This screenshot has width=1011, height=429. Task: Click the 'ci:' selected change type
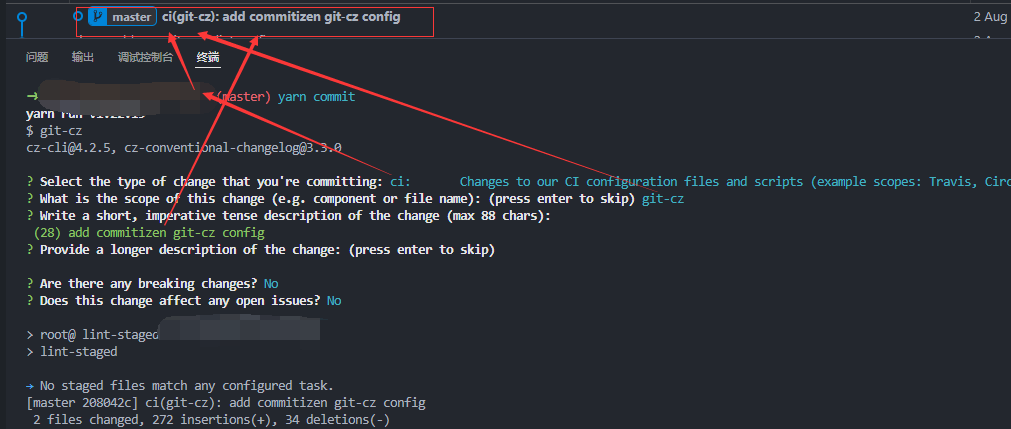pyautogui.click(x=400, y=182)
